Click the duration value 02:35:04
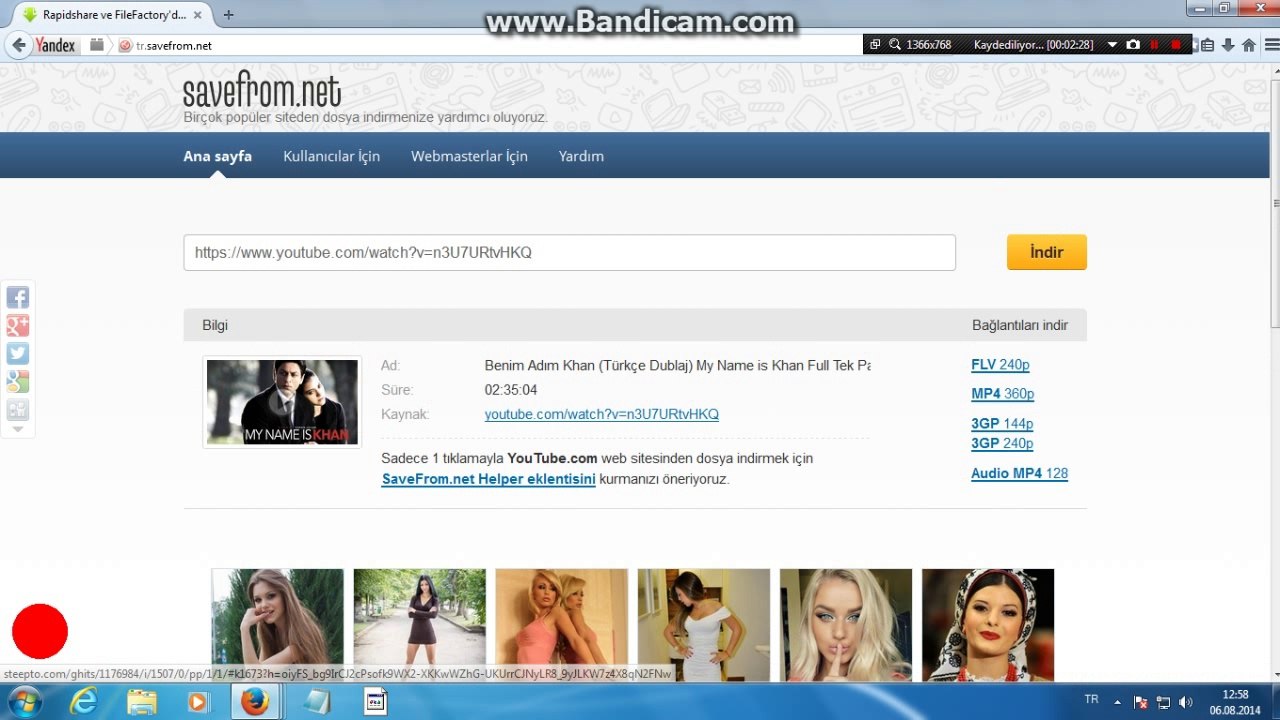 (x=511, y=390)
